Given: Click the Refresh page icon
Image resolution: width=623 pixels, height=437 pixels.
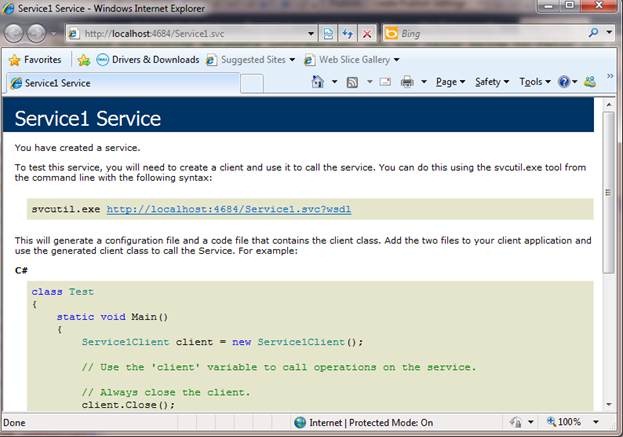Looking at the screenshot, I should (347, 33).
